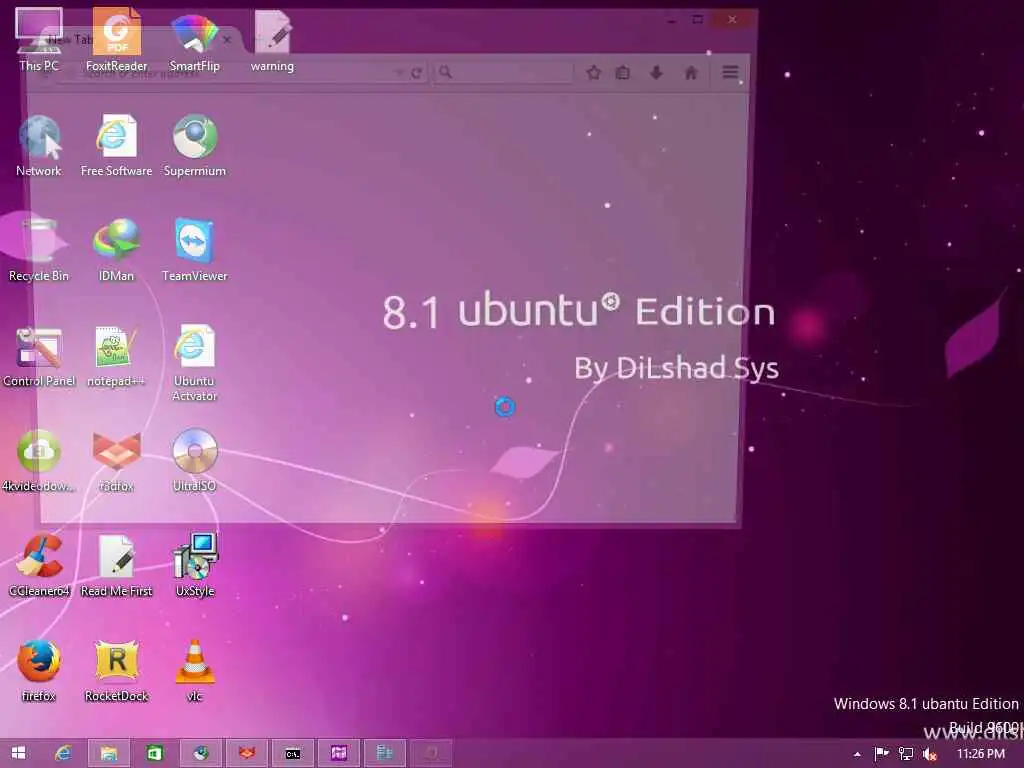
Task: Switch to the blue taskbar app right of the purple one
Action: pos(385,753)
